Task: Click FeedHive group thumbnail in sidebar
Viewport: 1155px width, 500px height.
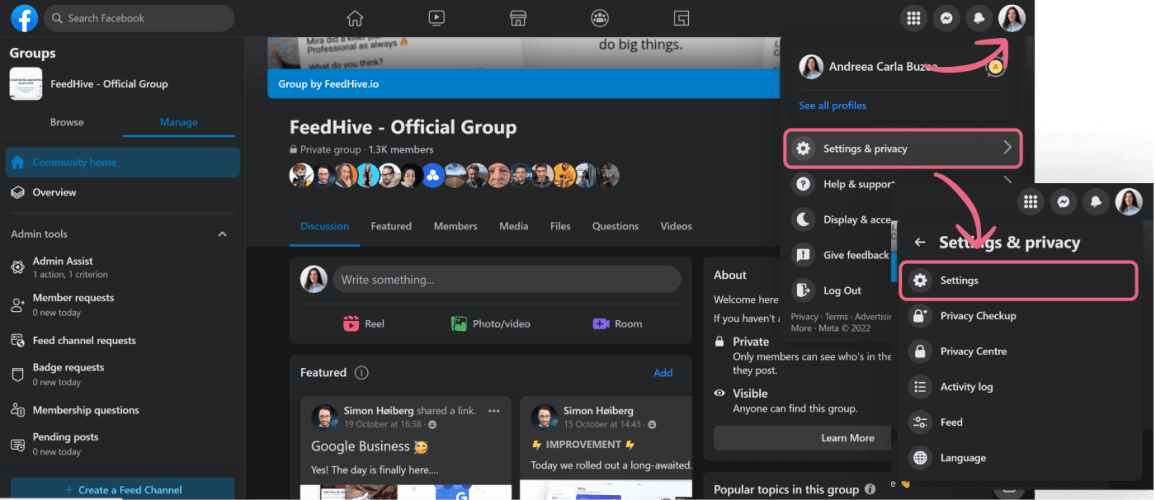Action: [x=26, y=84]
